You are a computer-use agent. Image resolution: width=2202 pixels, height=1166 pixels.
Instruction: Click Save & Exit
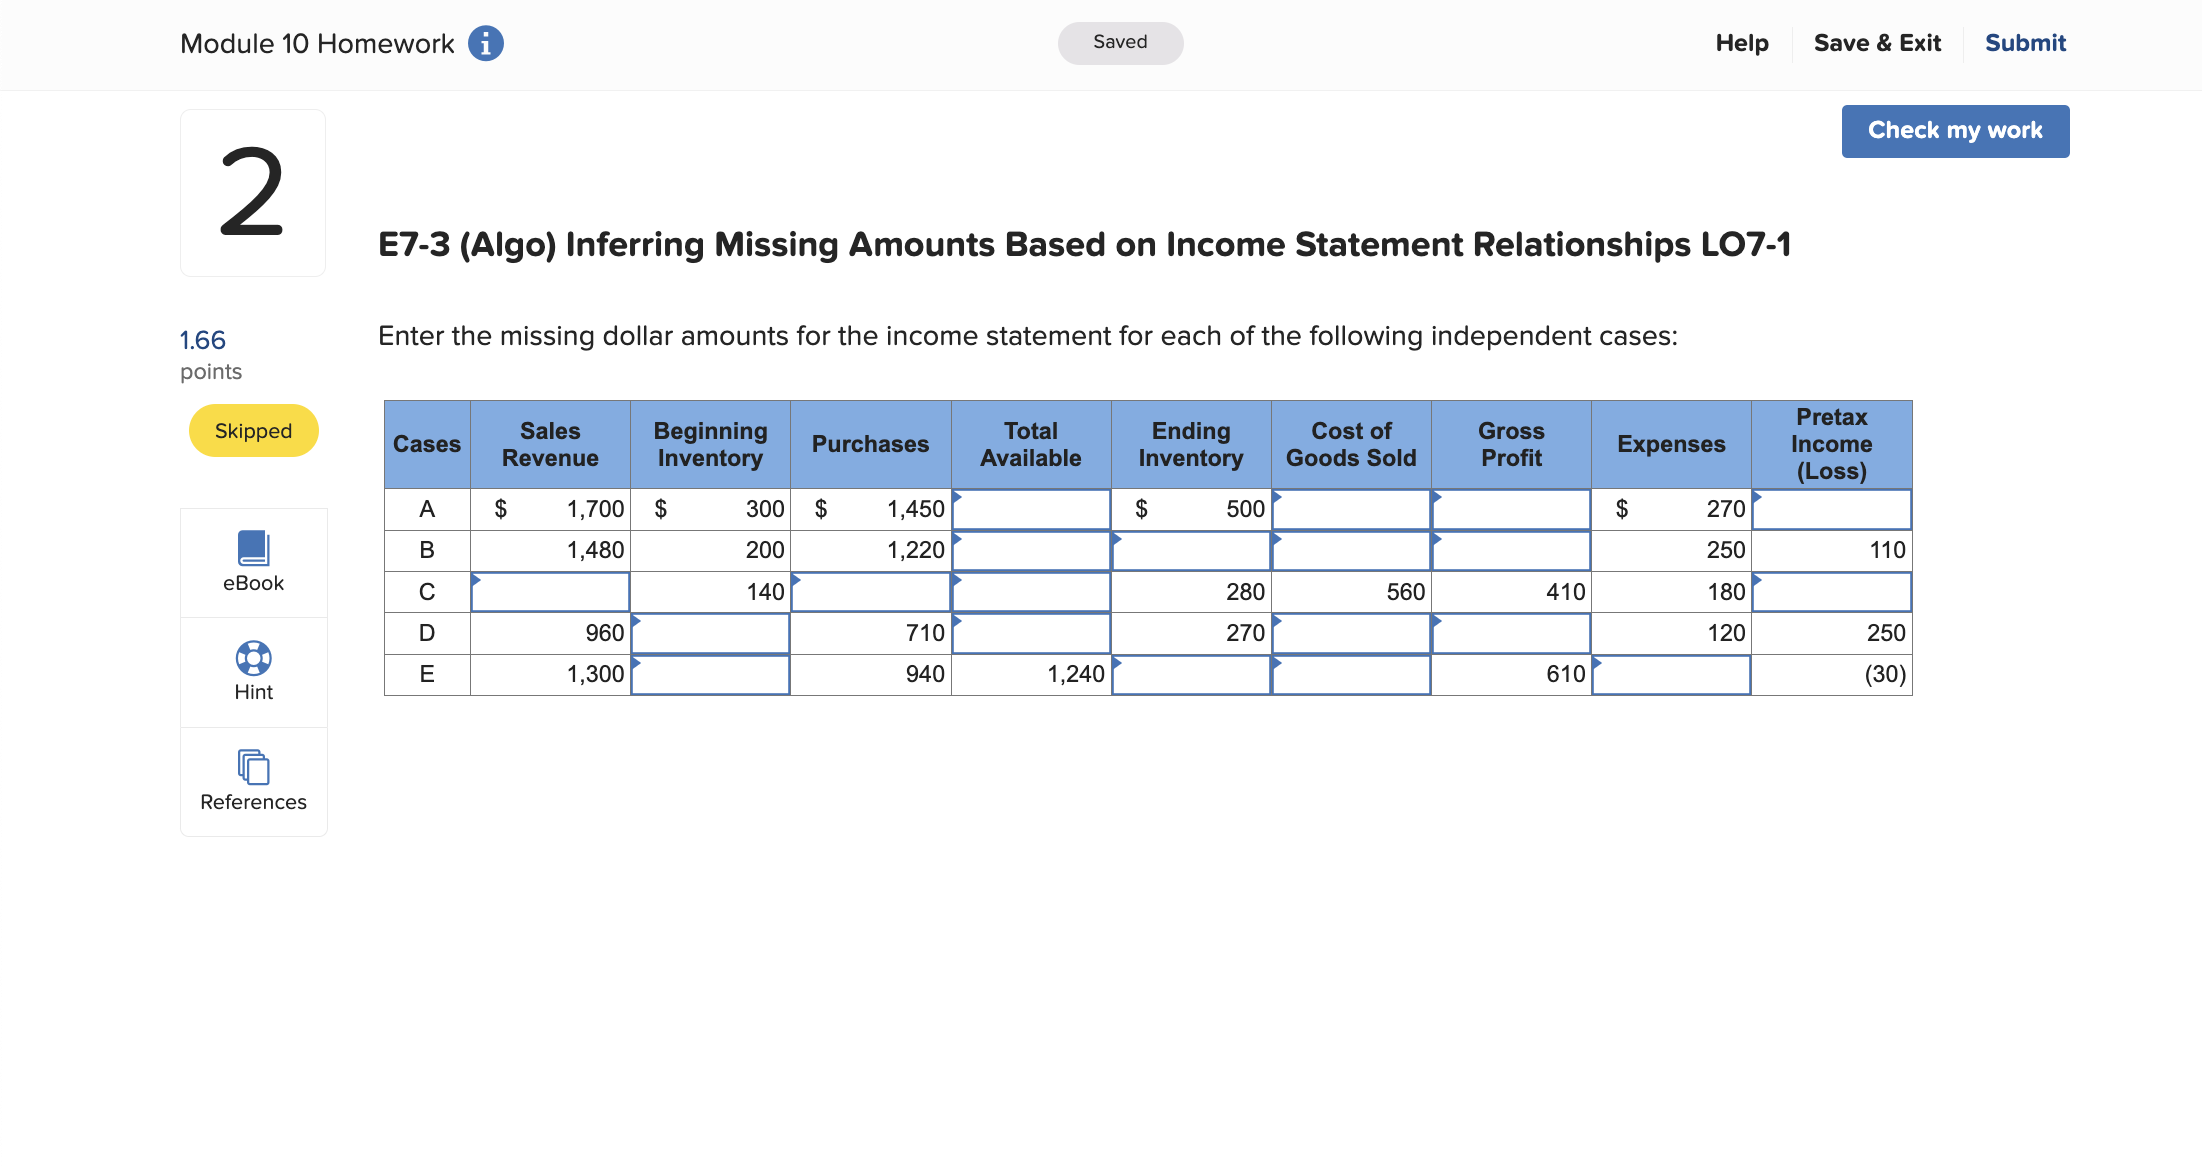1877,43
